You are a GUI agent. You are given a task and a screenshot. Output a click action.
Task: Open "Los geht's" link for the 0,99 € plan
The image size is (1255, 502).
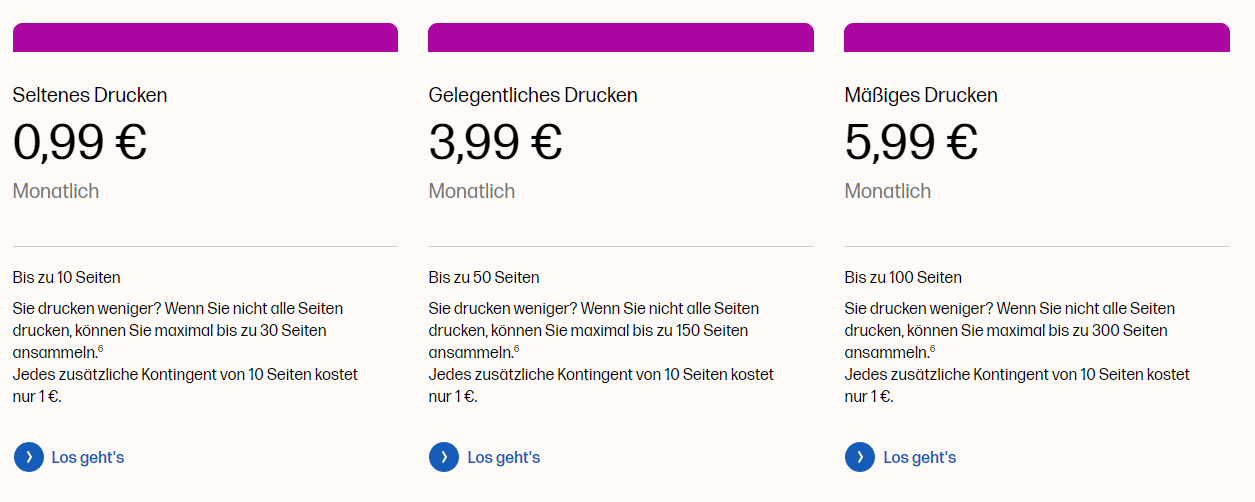(88, 457)
